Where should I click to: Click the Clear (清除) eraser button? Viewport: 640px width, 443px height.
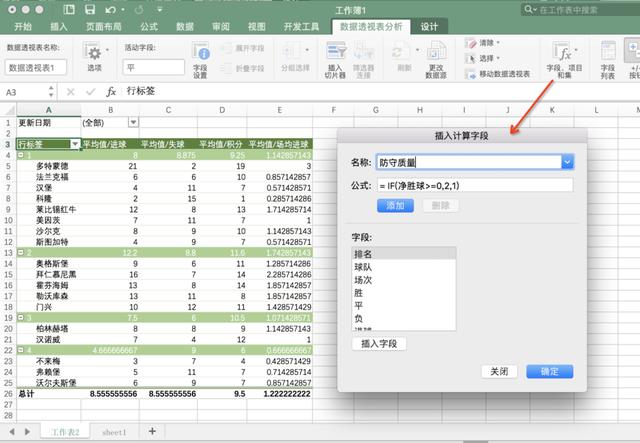click(x=482, y=43)
